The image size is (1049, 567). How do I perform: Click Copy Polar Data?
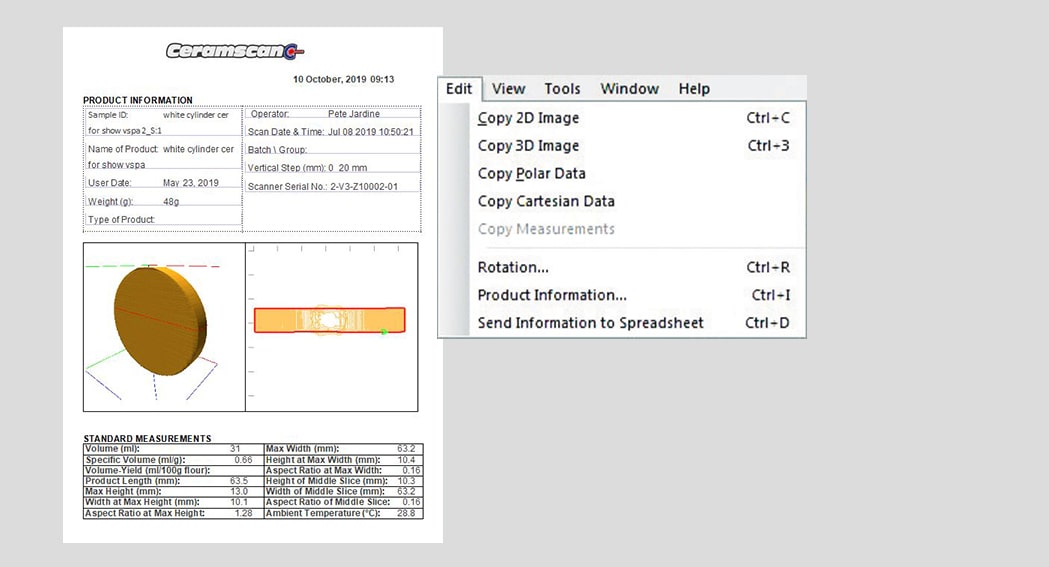pyautogui.click(x=531, y=174)
